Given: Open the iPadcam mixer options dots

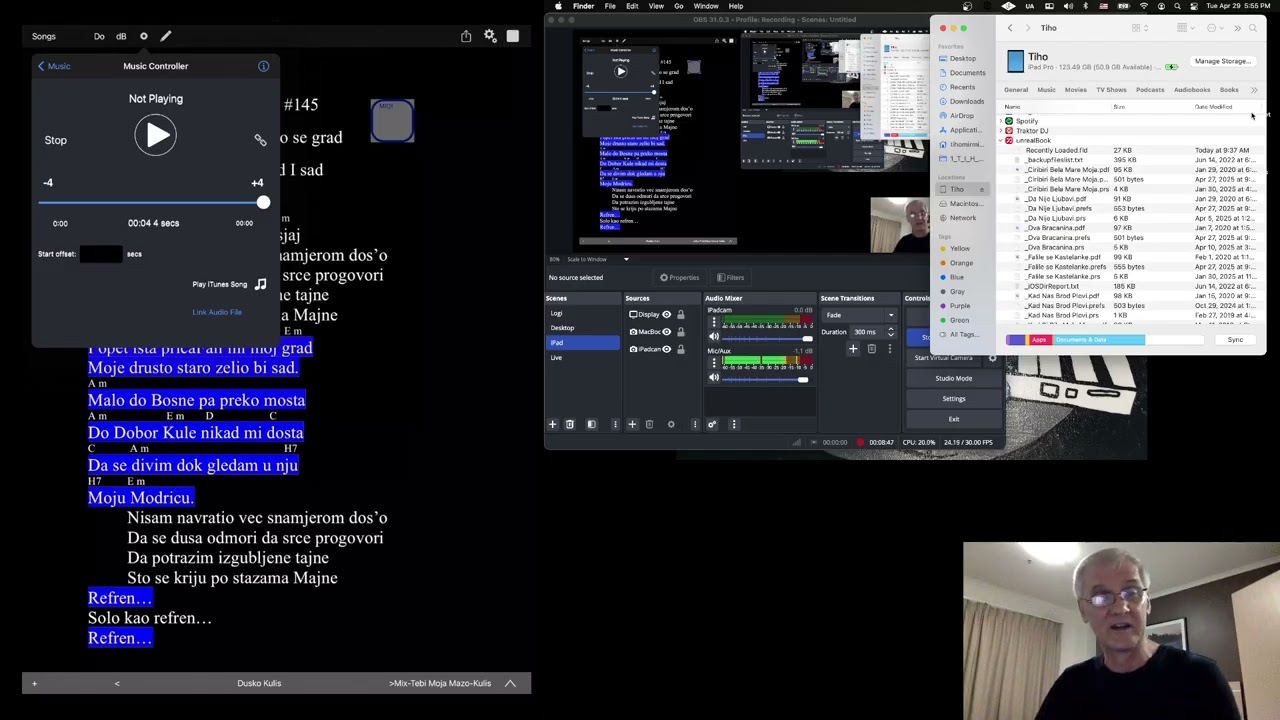Looking at the screenshot, I should point(714,321).
